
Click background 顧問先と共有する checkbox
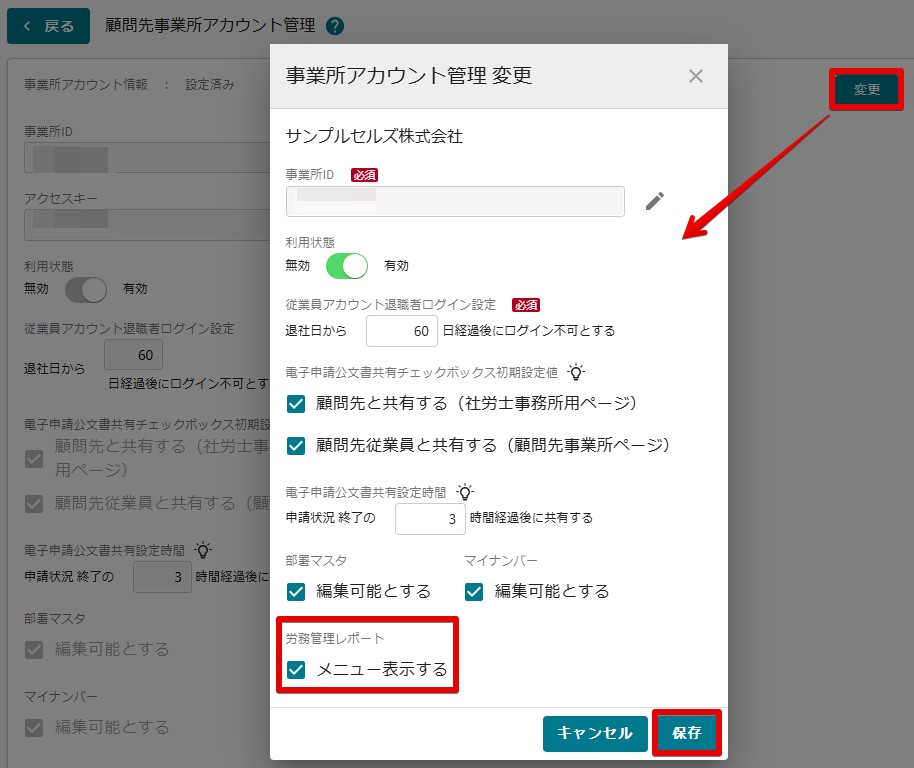[34, 459]
